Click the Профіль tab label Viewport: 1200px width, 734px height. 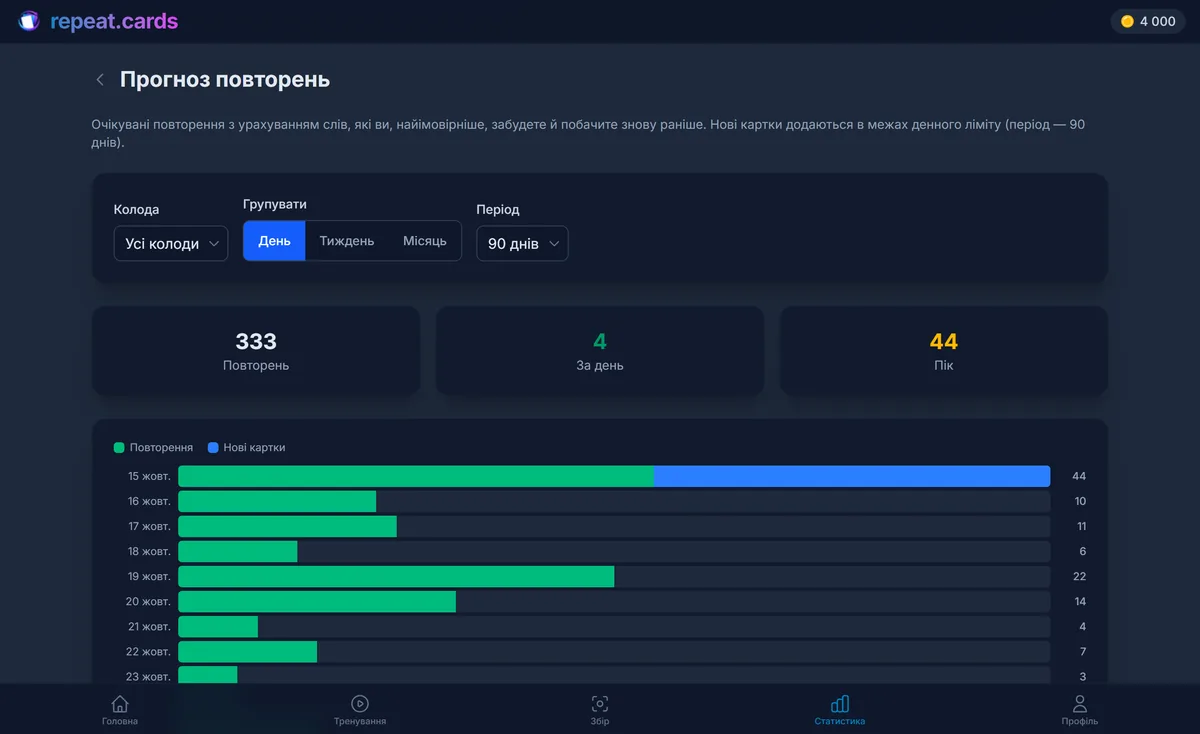(1080, 721)
